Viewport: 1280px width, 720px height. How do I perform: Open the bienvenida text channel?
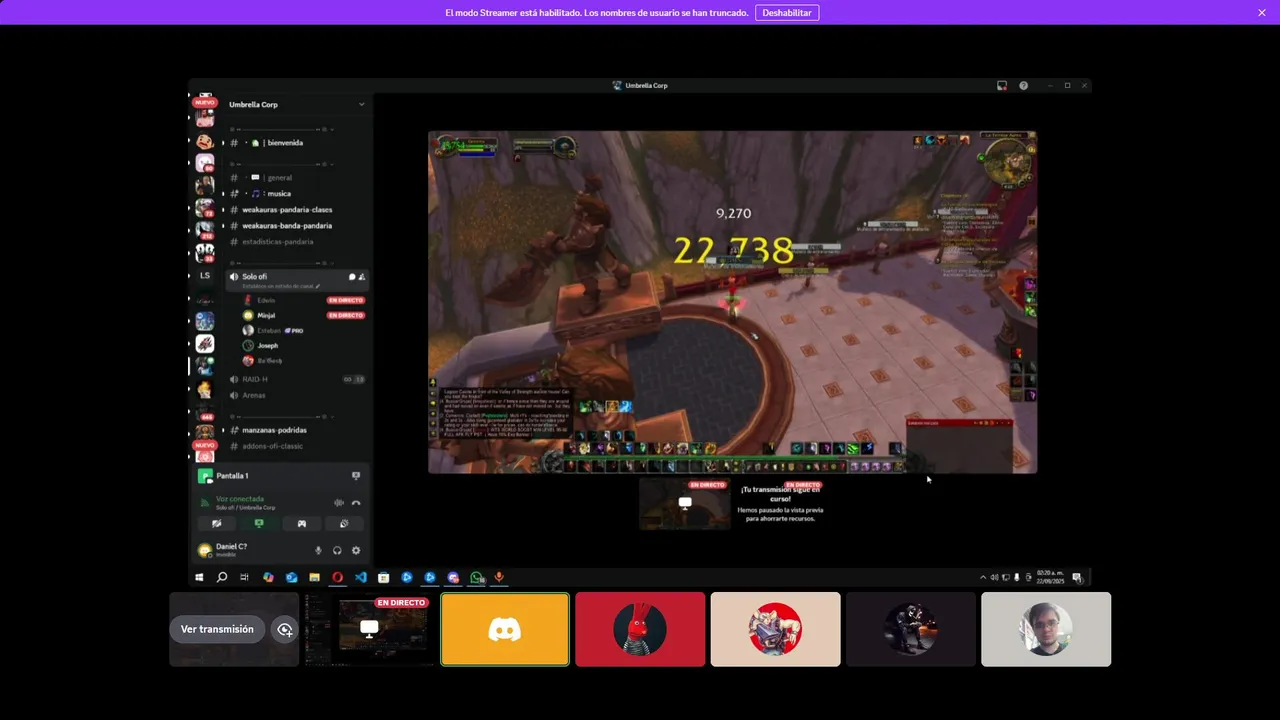tap(285, 143)
